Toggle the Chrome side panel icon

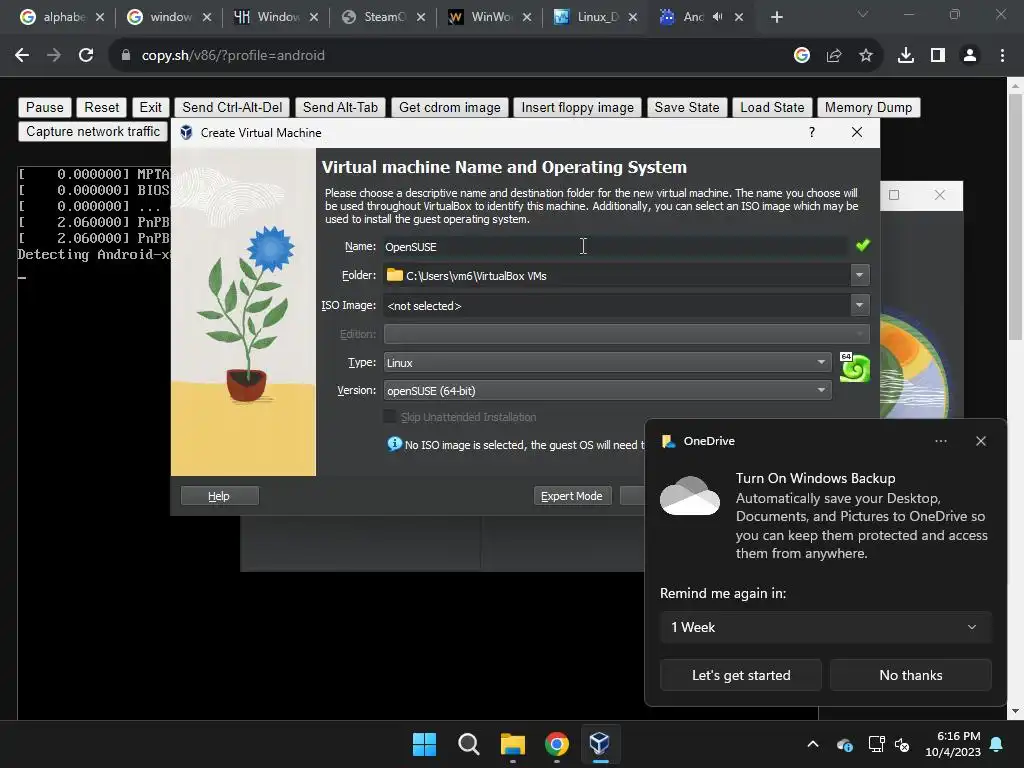[x=938, y=56]
